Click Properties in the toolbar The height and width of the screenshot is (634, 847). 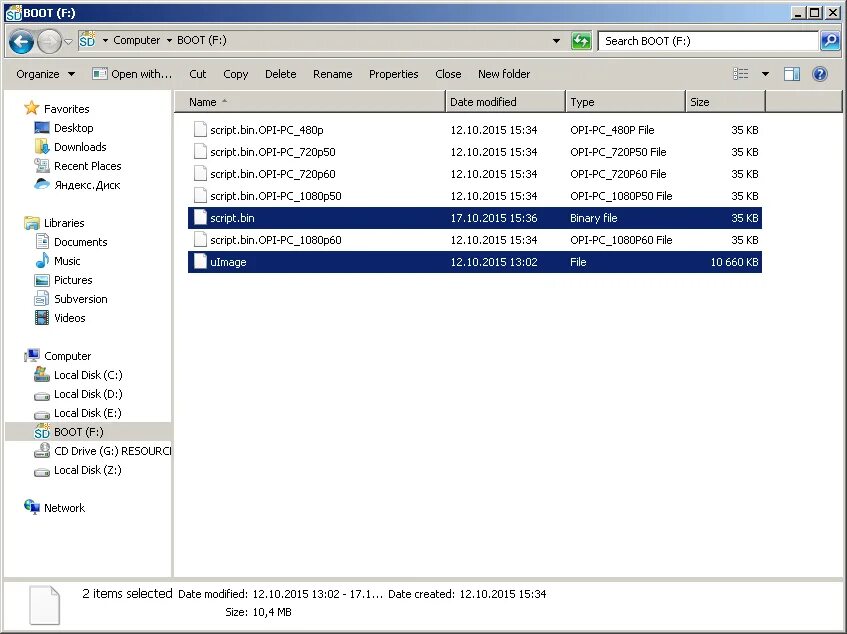393,74
